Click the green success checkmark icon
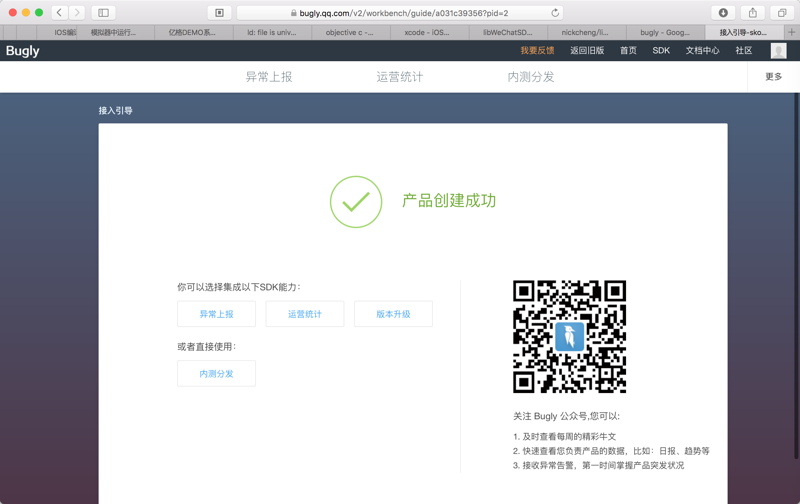 [x=356, y=202]
